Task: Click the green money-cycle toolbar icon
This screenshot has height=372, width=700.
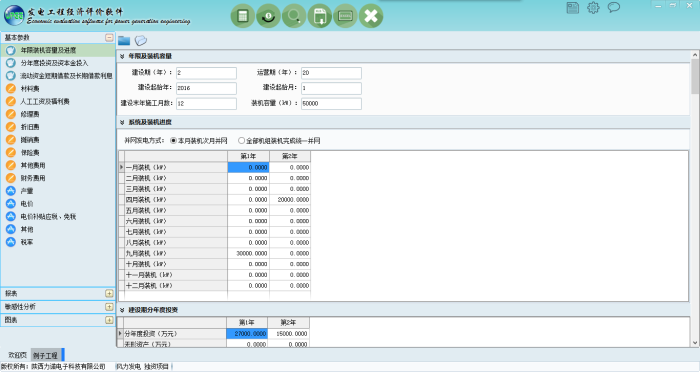Action: click(268, 16)
